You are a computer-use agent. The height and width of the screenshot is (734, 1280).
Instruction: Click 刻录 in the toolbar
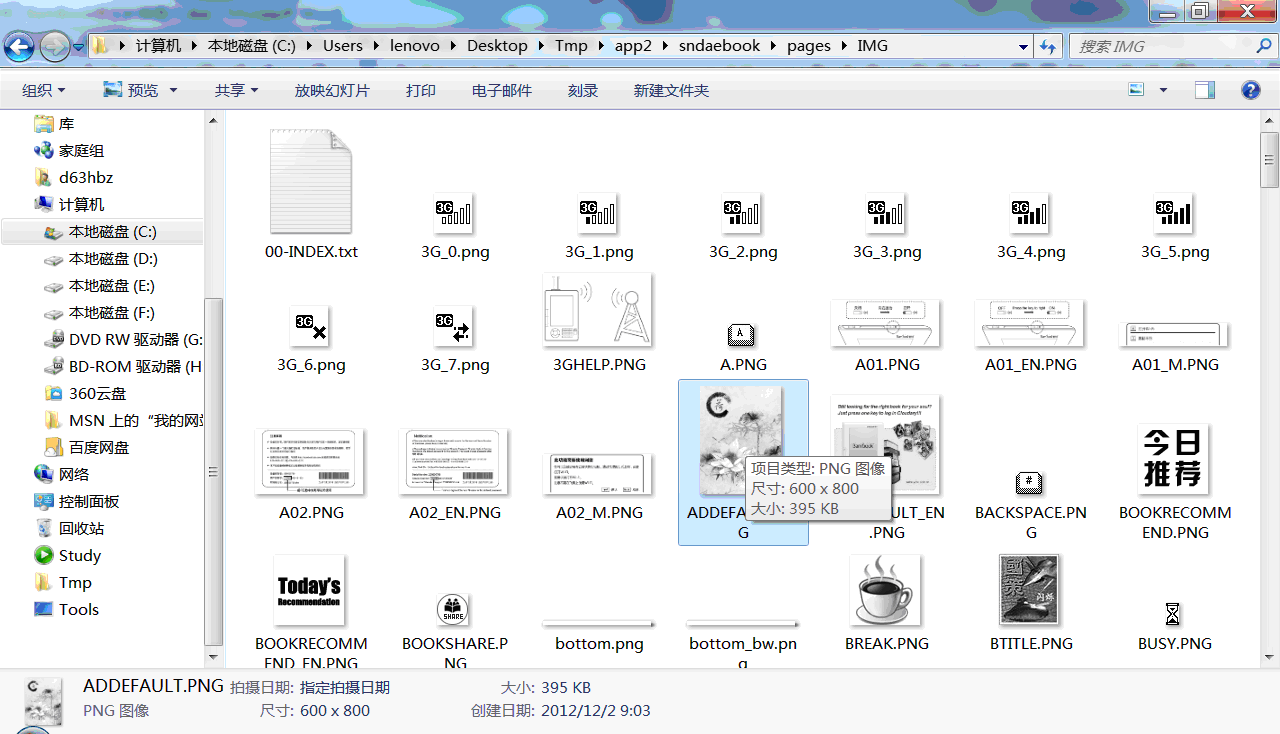(582, 90)
